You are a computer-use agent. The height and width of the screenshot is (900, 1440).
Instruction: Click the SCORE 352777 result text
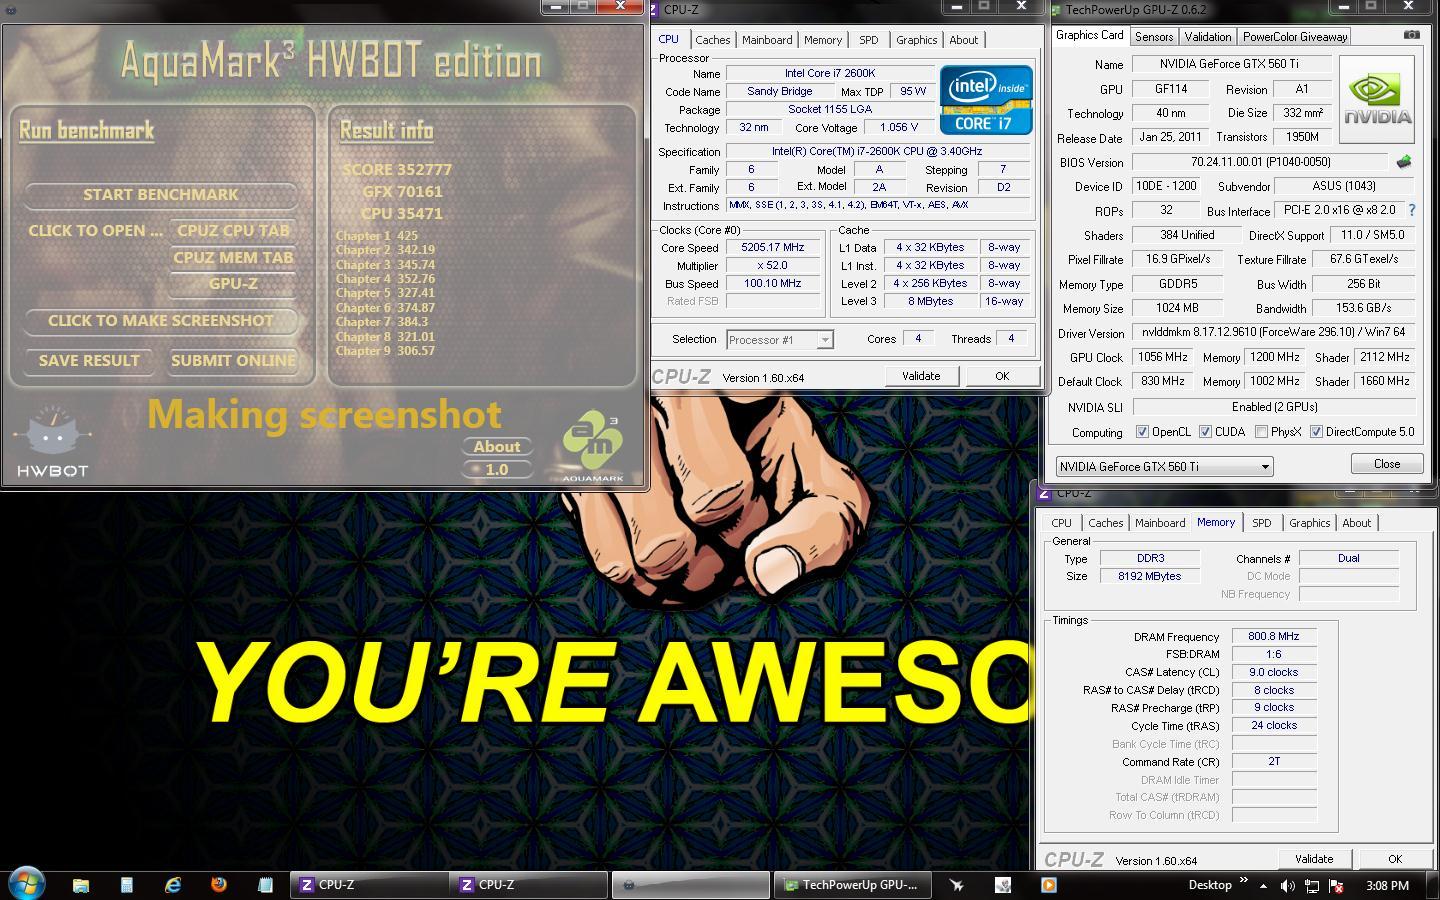397,170
